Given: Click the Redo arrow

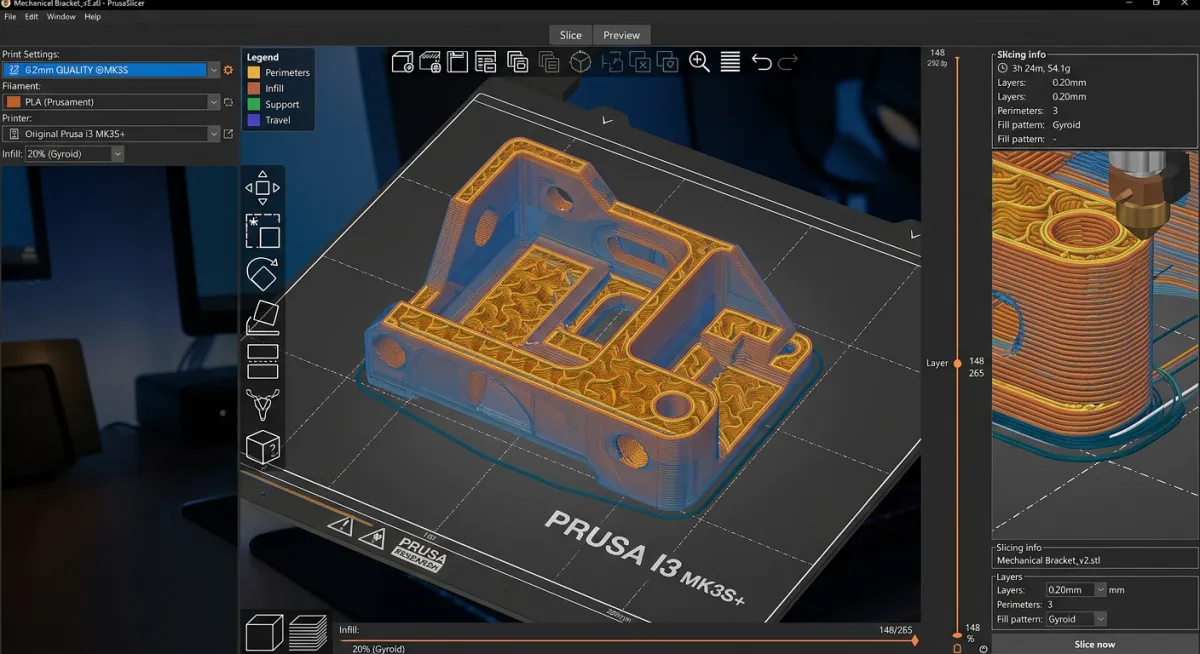Looking at the screenshot, I should (x=788, y=62).
